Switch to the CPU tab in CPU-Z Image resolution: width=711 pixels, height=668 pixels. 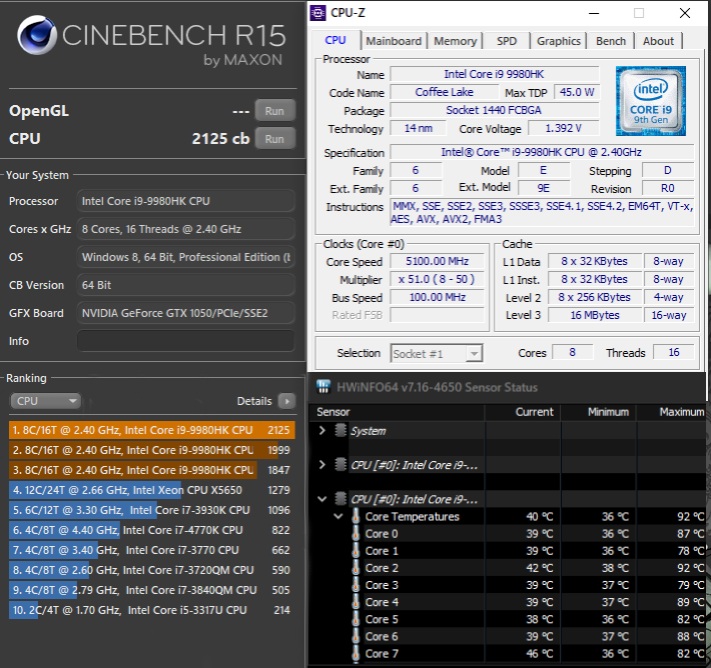(336, 40)
